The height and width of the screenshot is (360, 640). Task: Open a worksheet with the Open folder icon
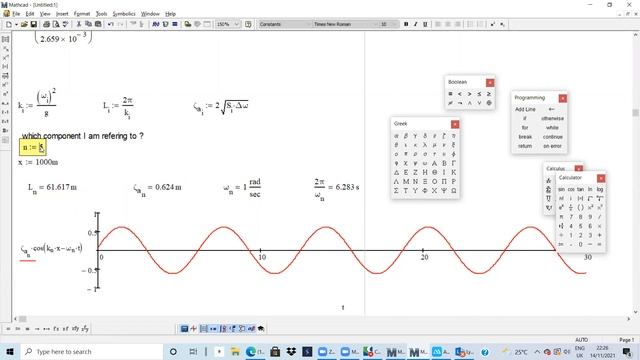tap(24, 24)
